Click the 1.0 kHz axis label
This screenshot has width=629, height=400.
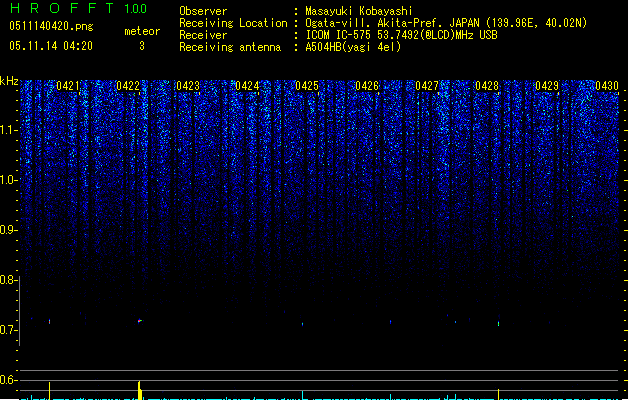8,180
